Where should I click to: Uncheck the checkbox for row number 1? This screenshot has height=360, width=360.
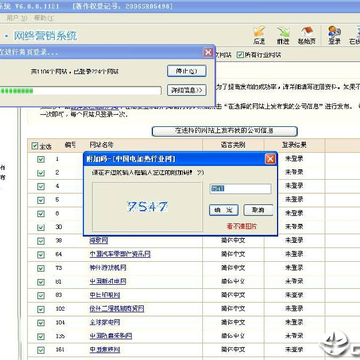coord(41,159)
